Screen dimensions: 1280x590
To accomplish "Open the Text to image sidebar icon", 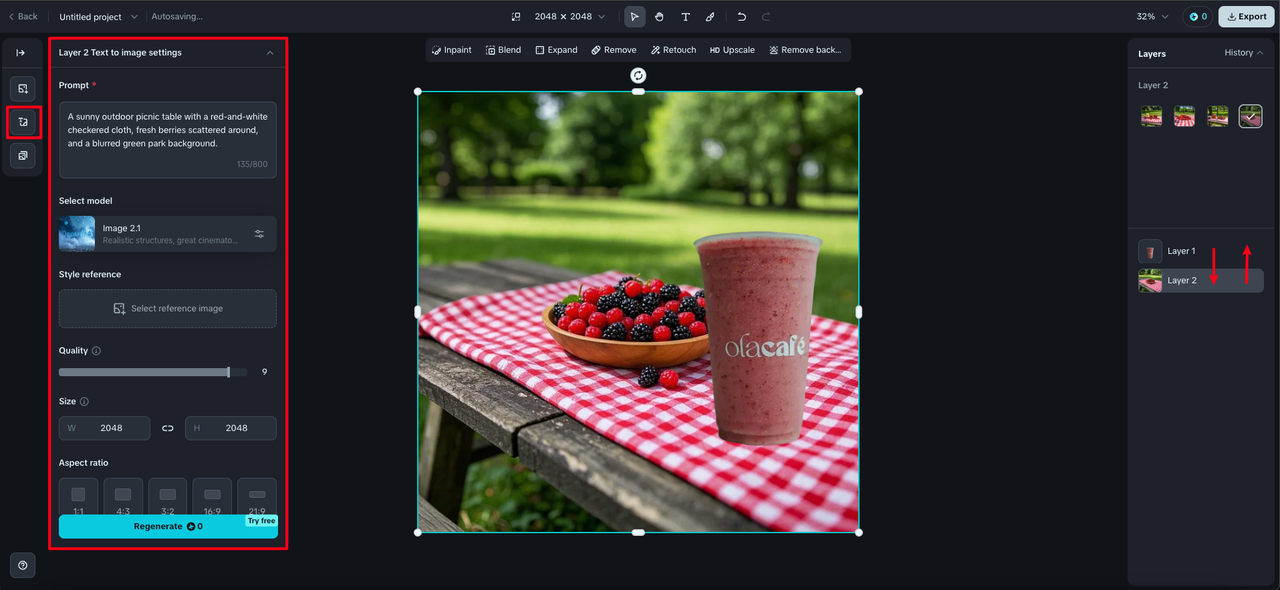I will [x=23, y=122].
